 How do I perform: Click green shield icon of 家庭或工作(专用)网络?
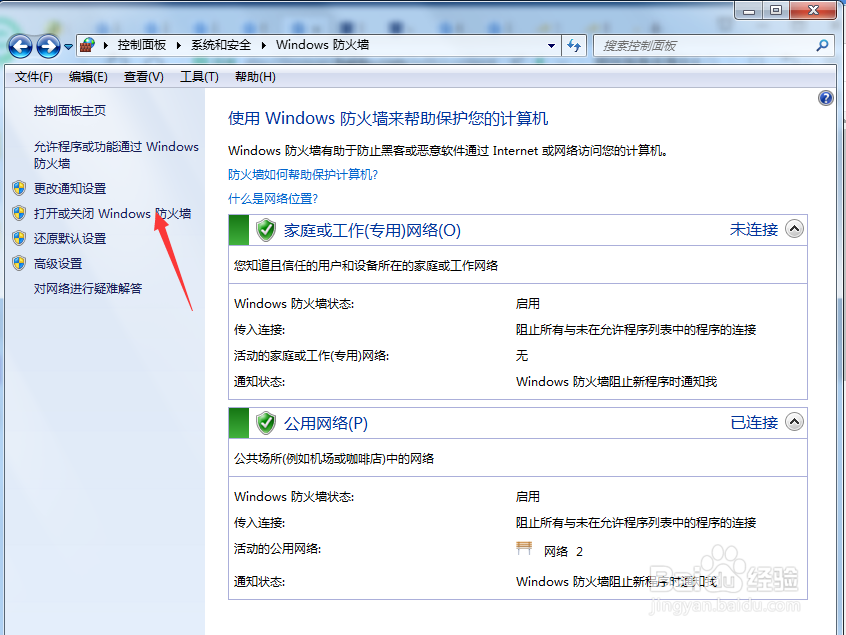(x=265, y=230)
